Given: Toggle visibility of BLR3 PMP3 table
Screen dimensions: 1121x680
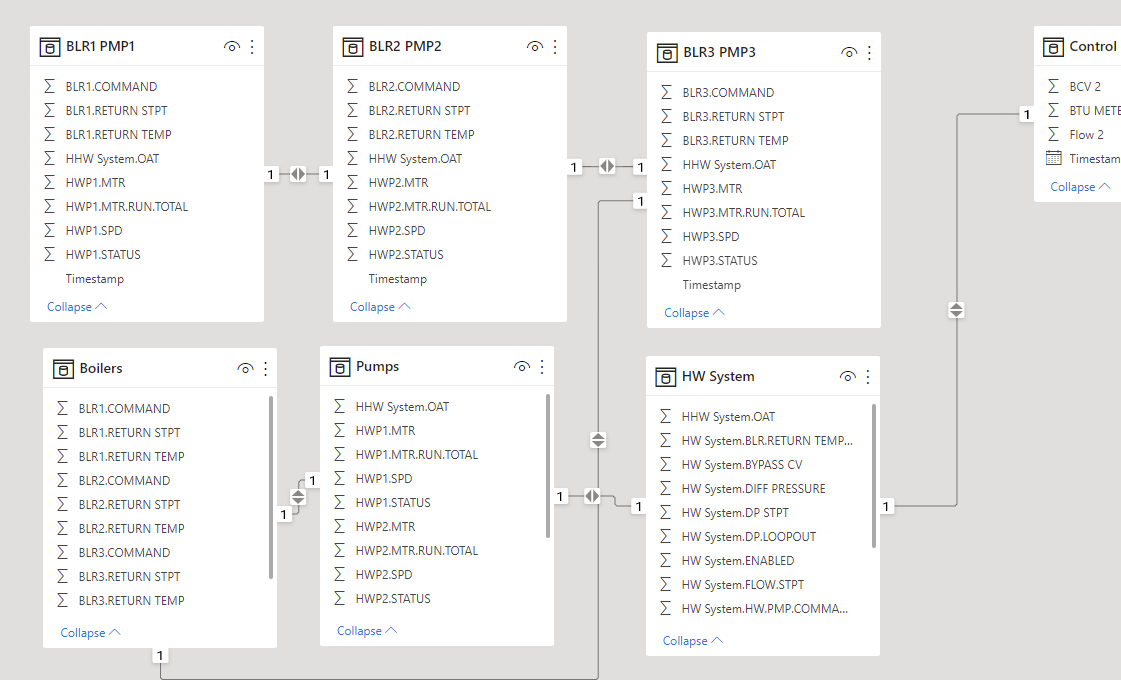Looking at the screenshot, I should pos(849,53).
